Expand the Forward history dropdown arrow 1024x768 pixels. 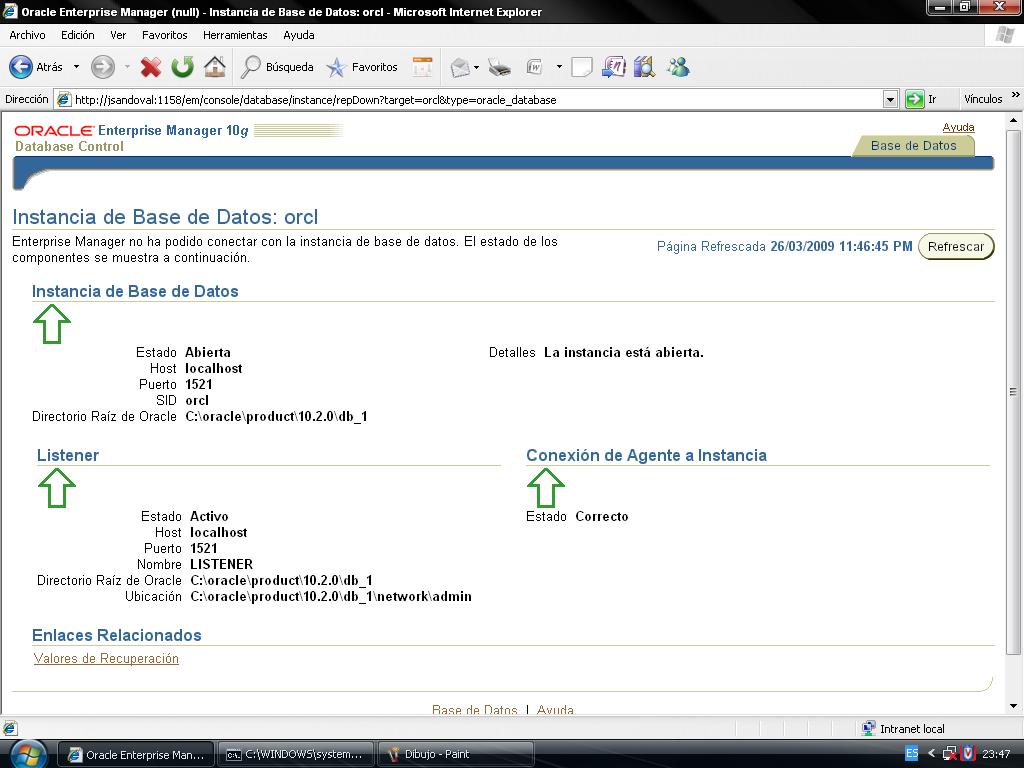pyautogui.click(x=127, y=67)
